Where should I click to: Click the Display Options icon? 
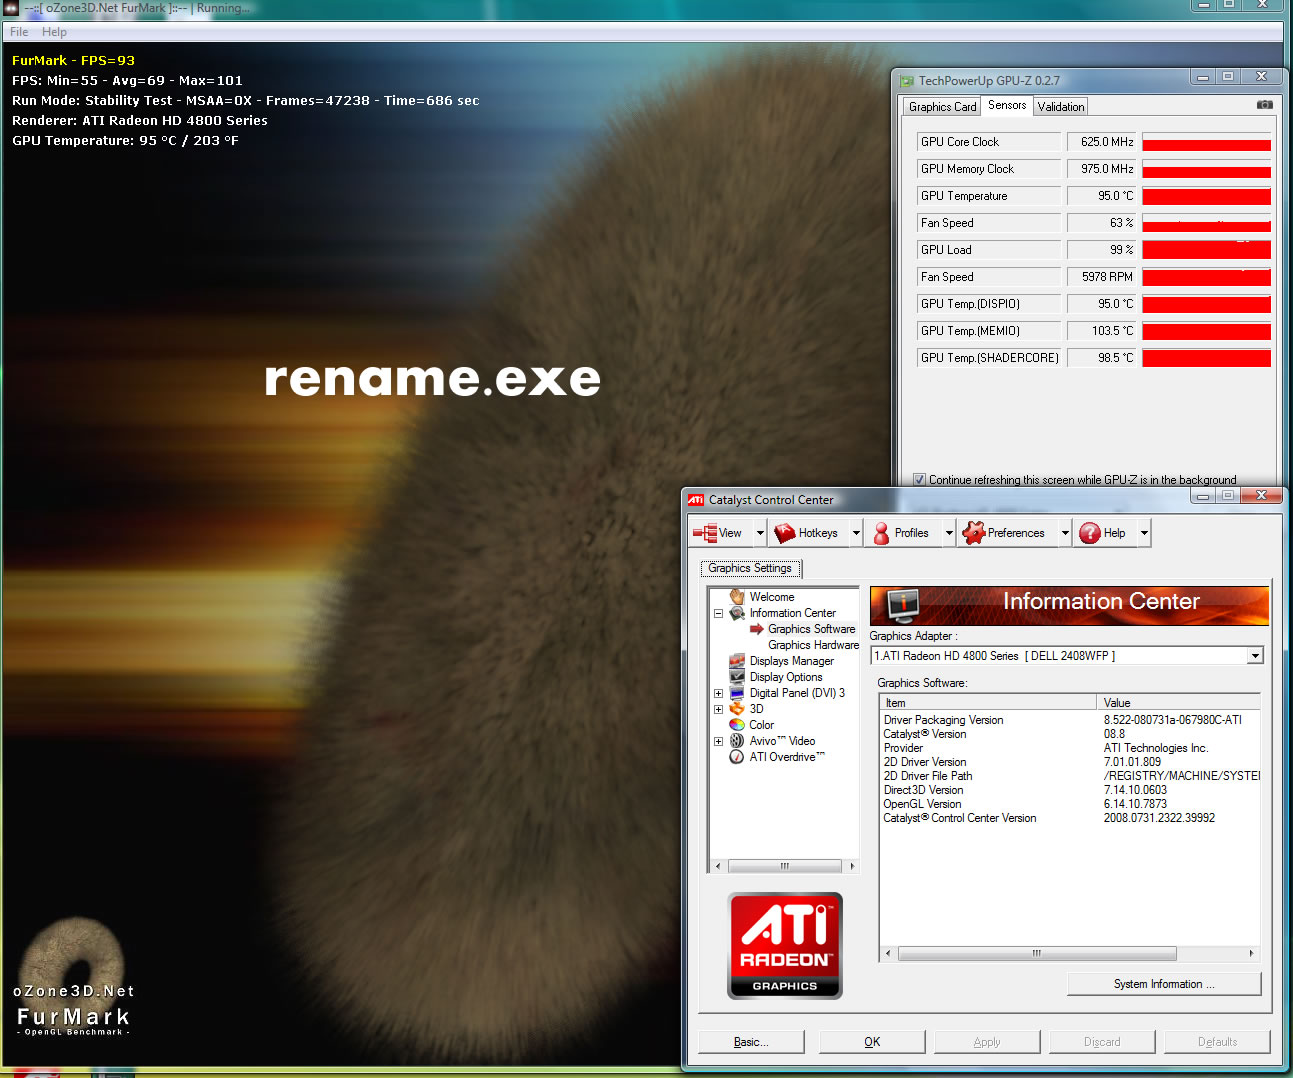coord(737,677)
